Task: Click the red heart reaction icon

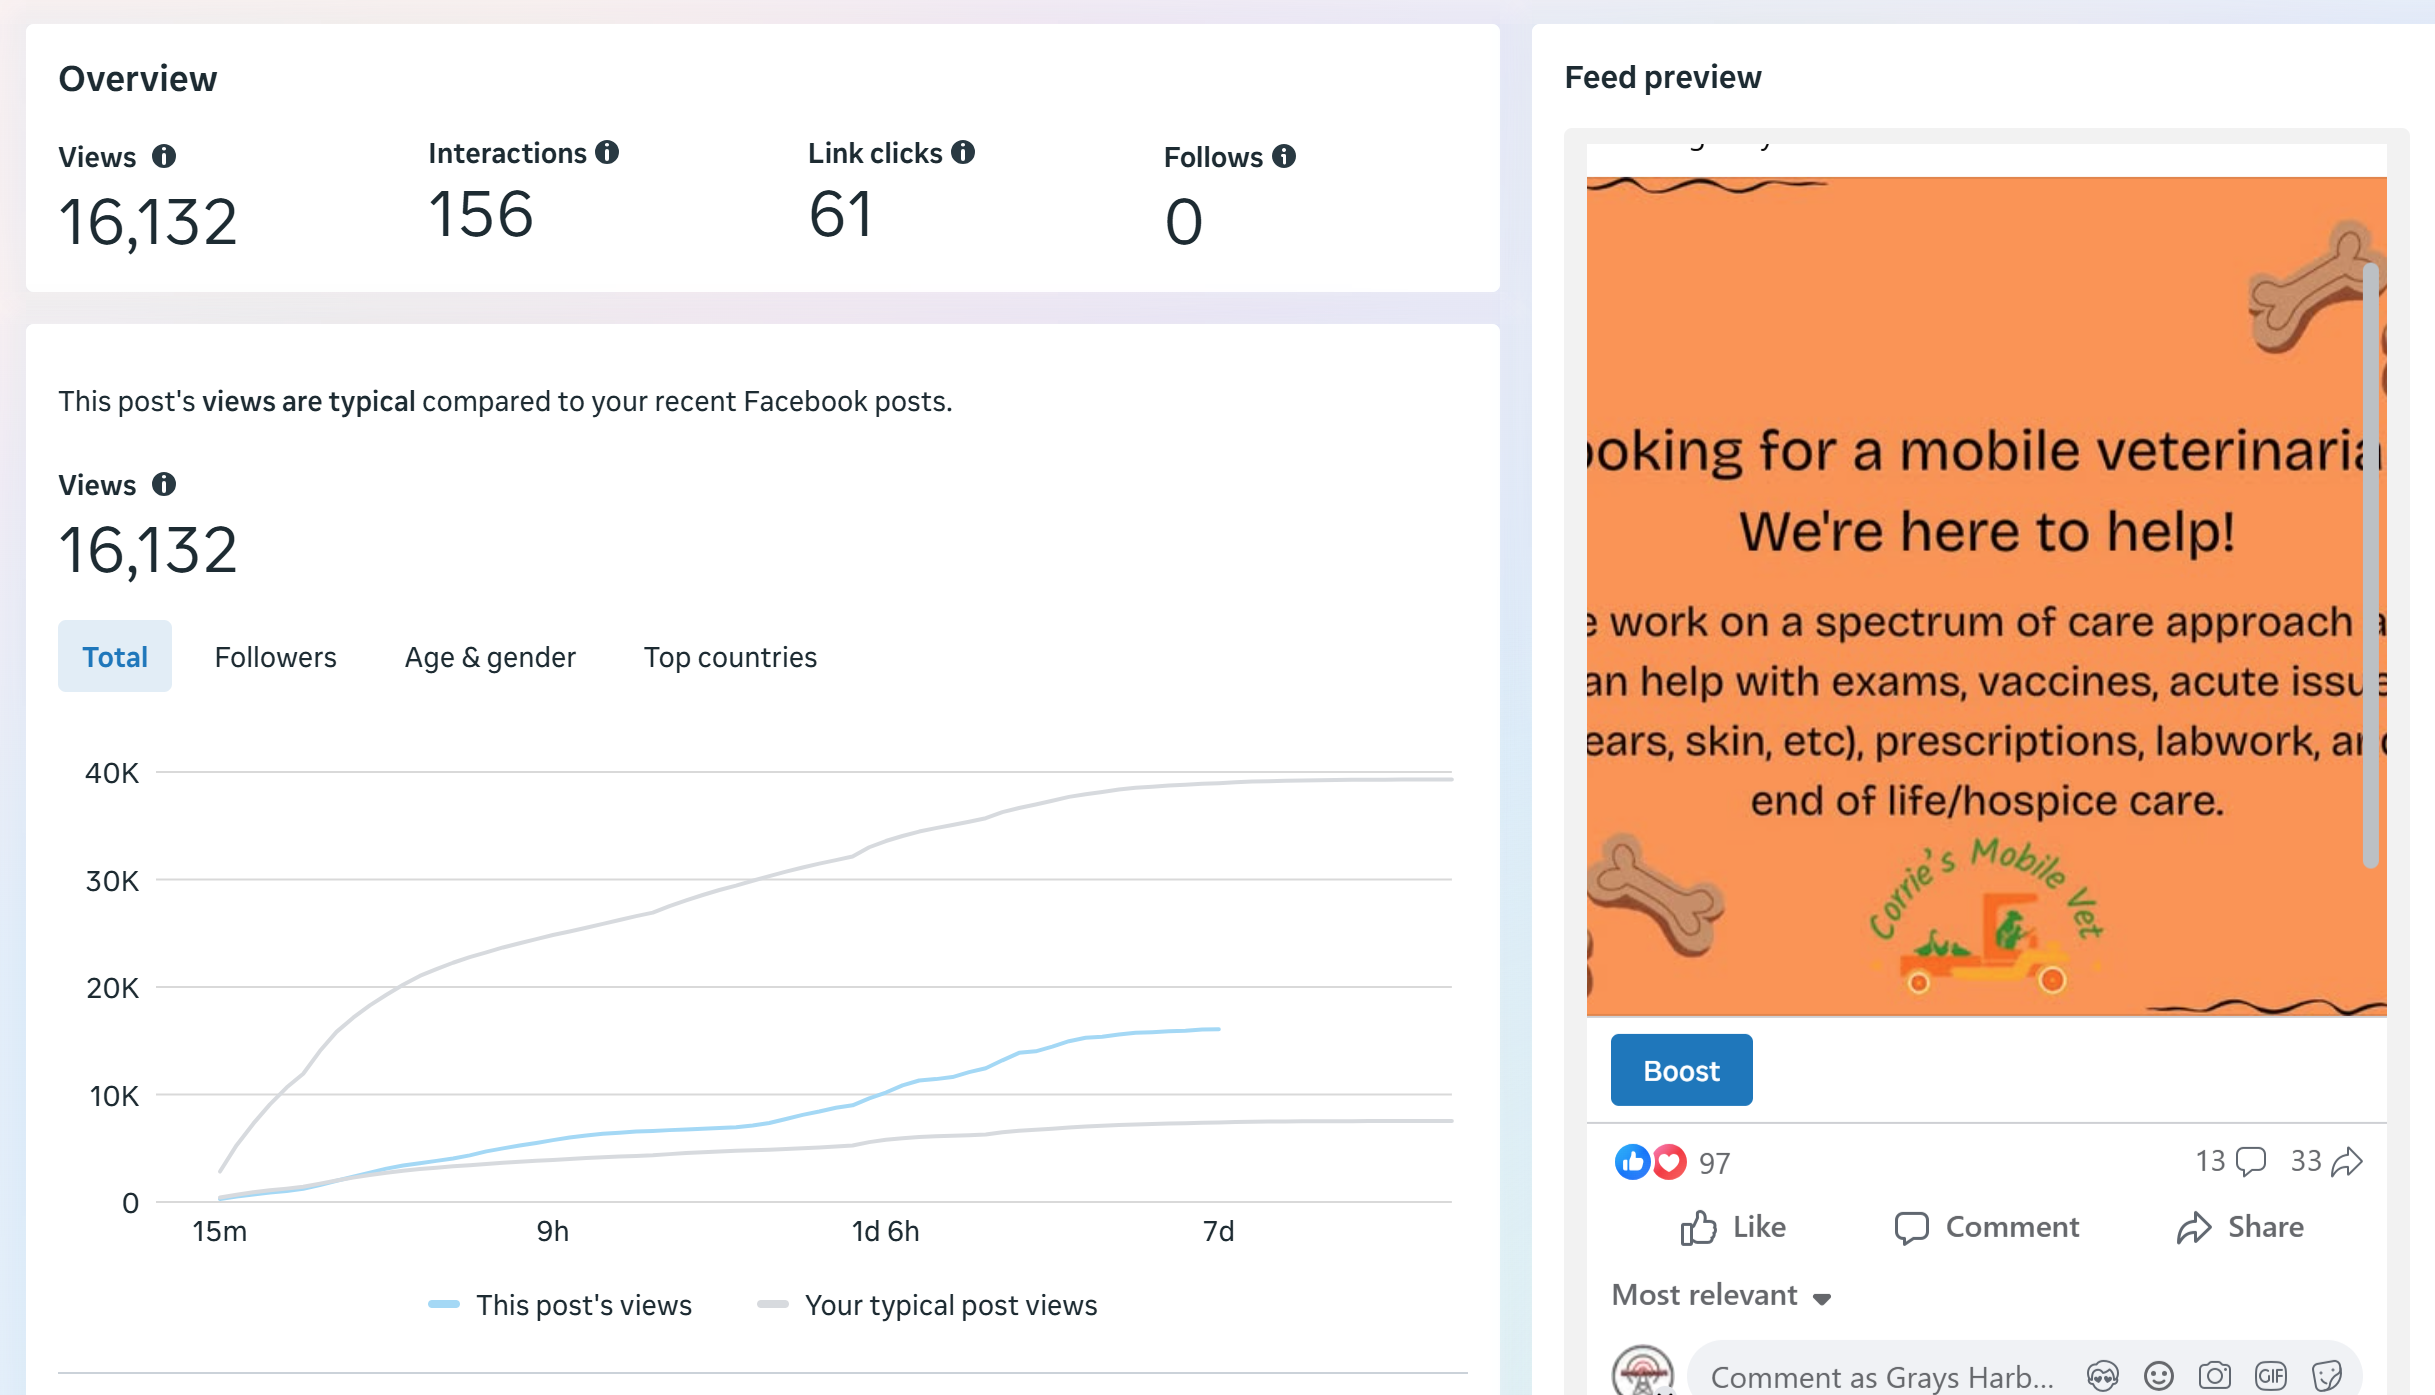Action: pos(1668,1161)
